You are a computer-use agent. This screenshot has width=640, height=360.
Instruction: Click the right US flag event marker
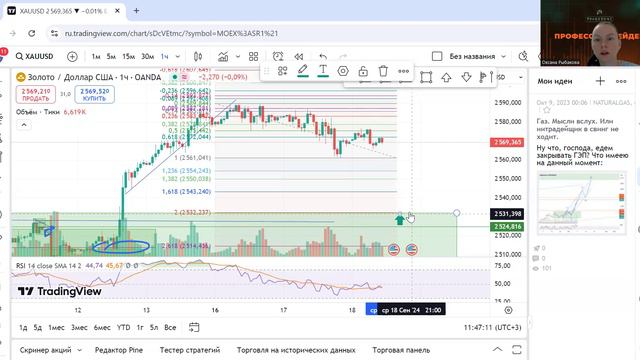(x=412, y=249)
